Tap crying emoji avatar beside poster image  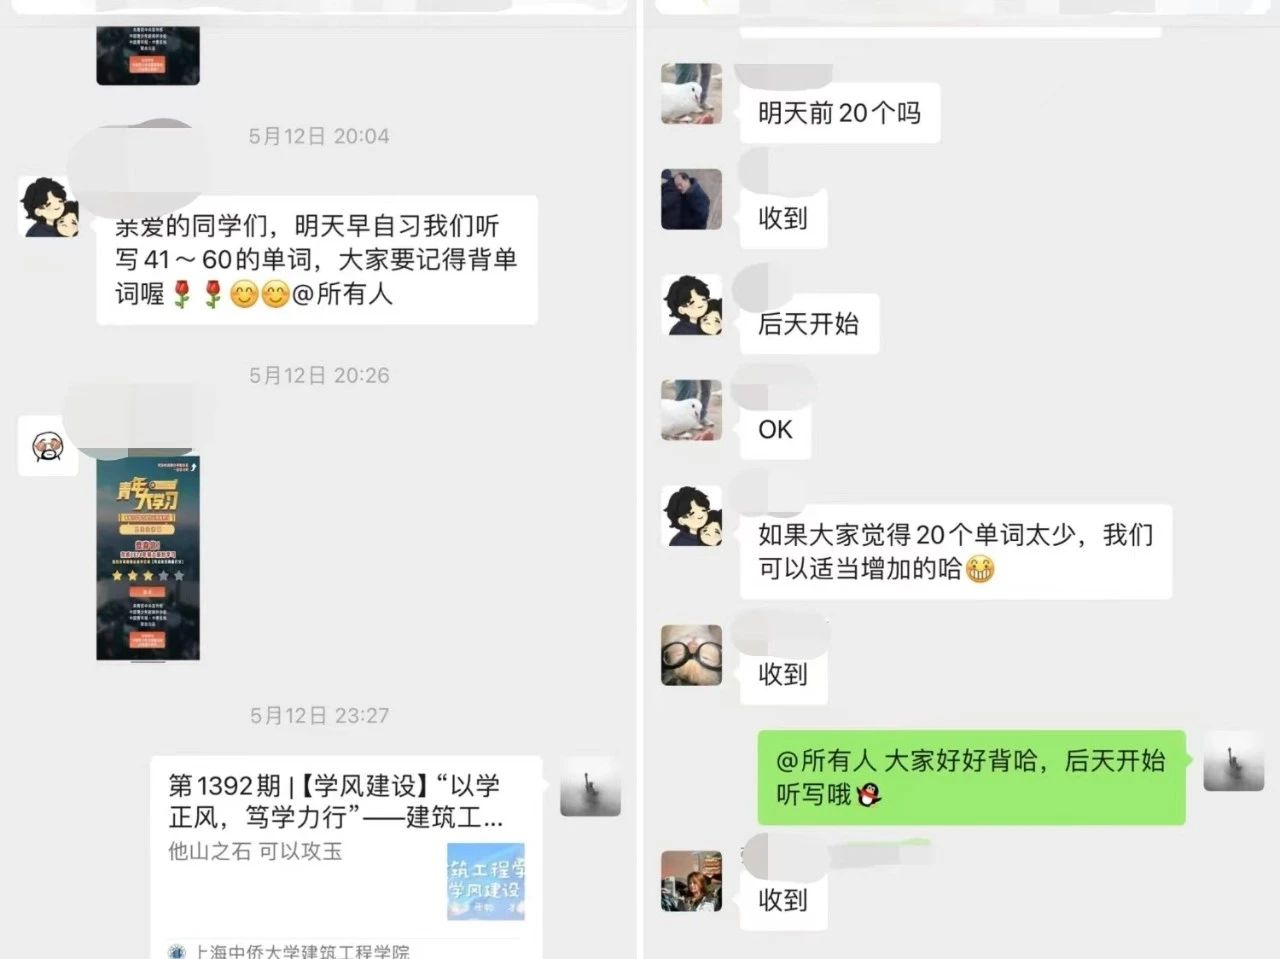pyautogui.click(x=49, y=446)
